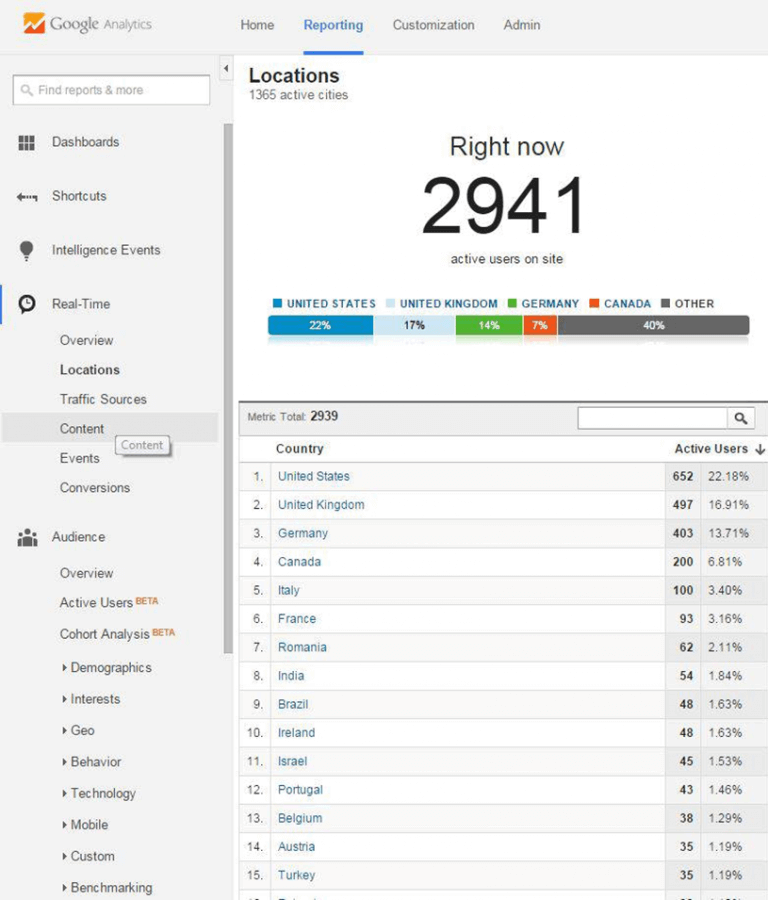This screenshot has height=900, width=768.
Task: Open the Audience section
Action: pyautogui.click(x=79, y=537)
